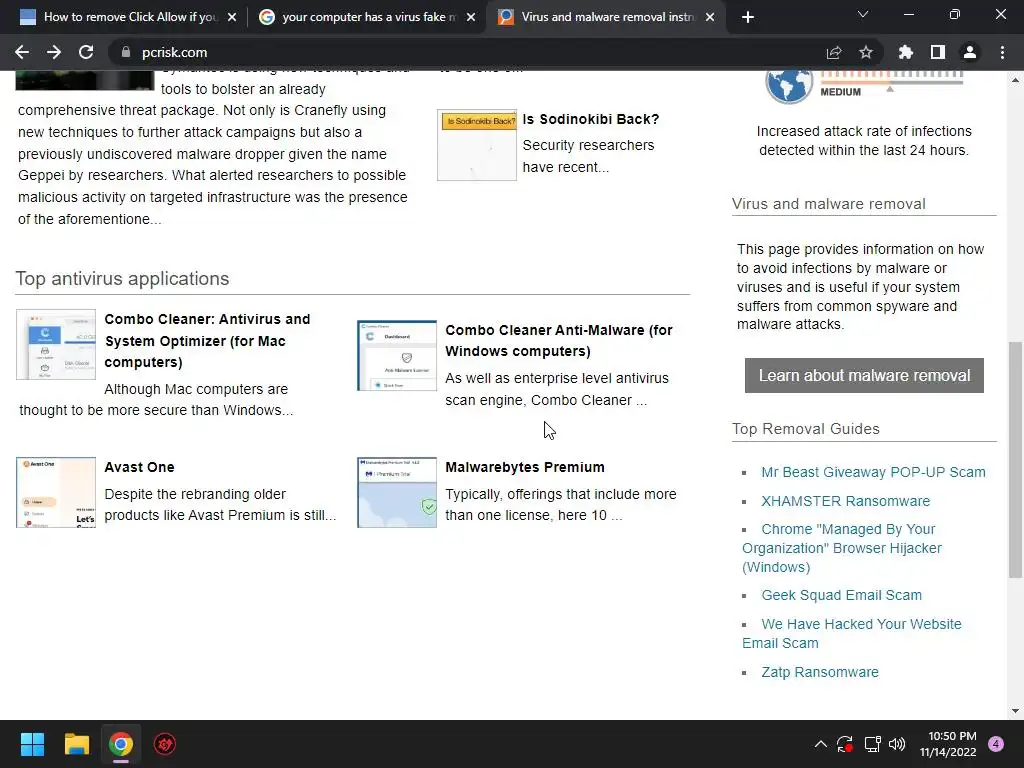Click Chrome icon in taskbar
The height and width of the screenshot is (768, 1024).
[x=121, y=744]
